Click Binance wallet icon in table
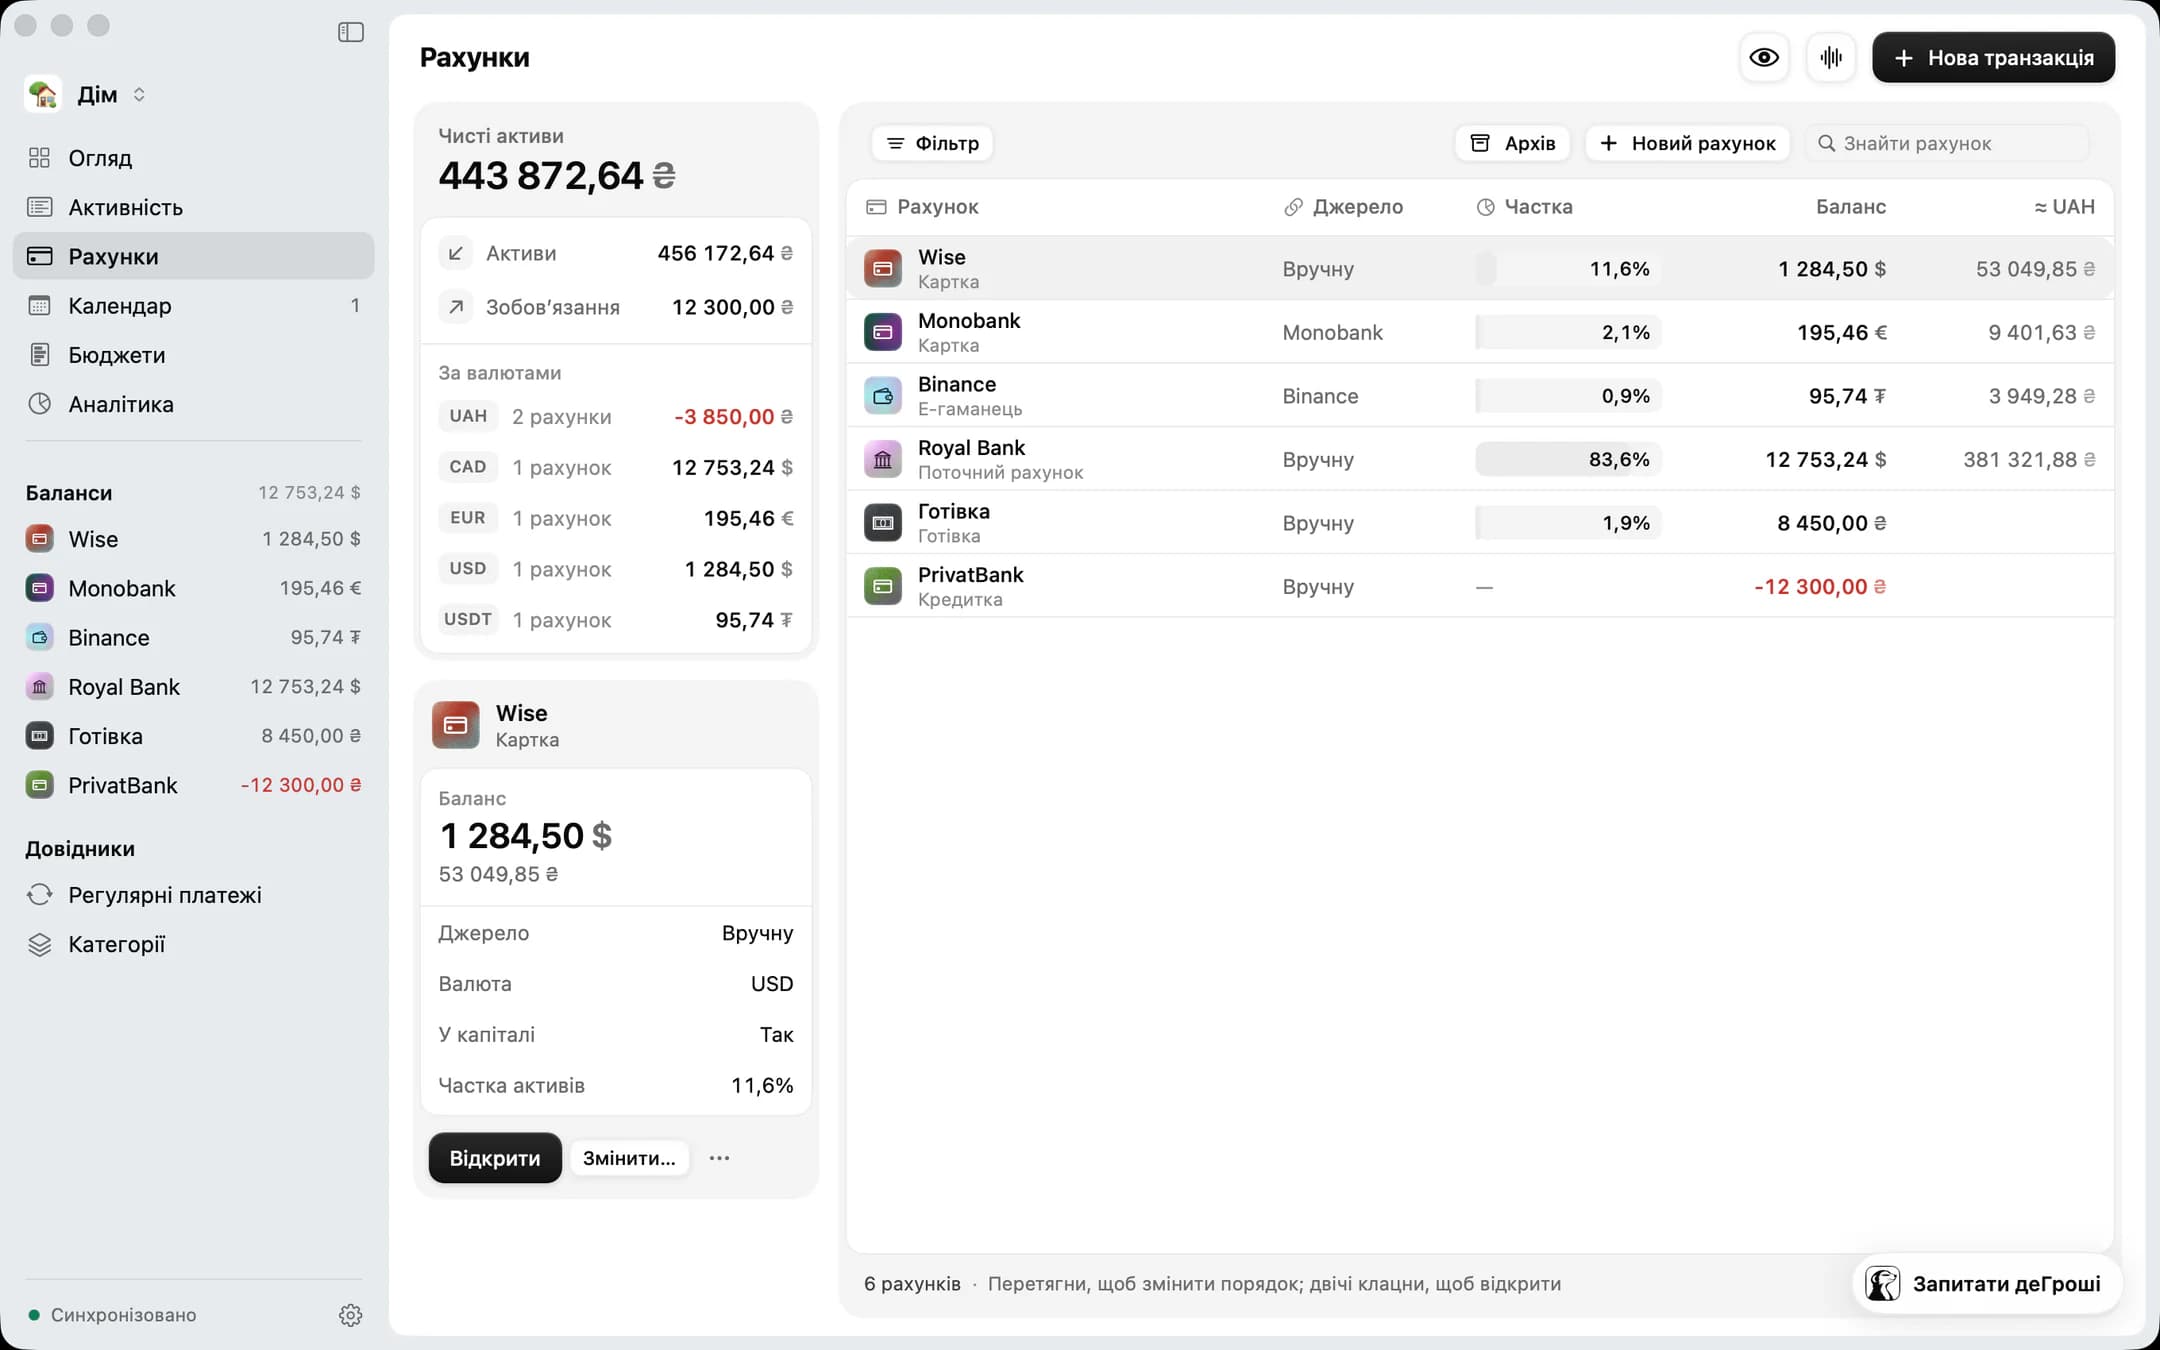The height and width of the screenshot is (1350, 2160). coord(883,396)
